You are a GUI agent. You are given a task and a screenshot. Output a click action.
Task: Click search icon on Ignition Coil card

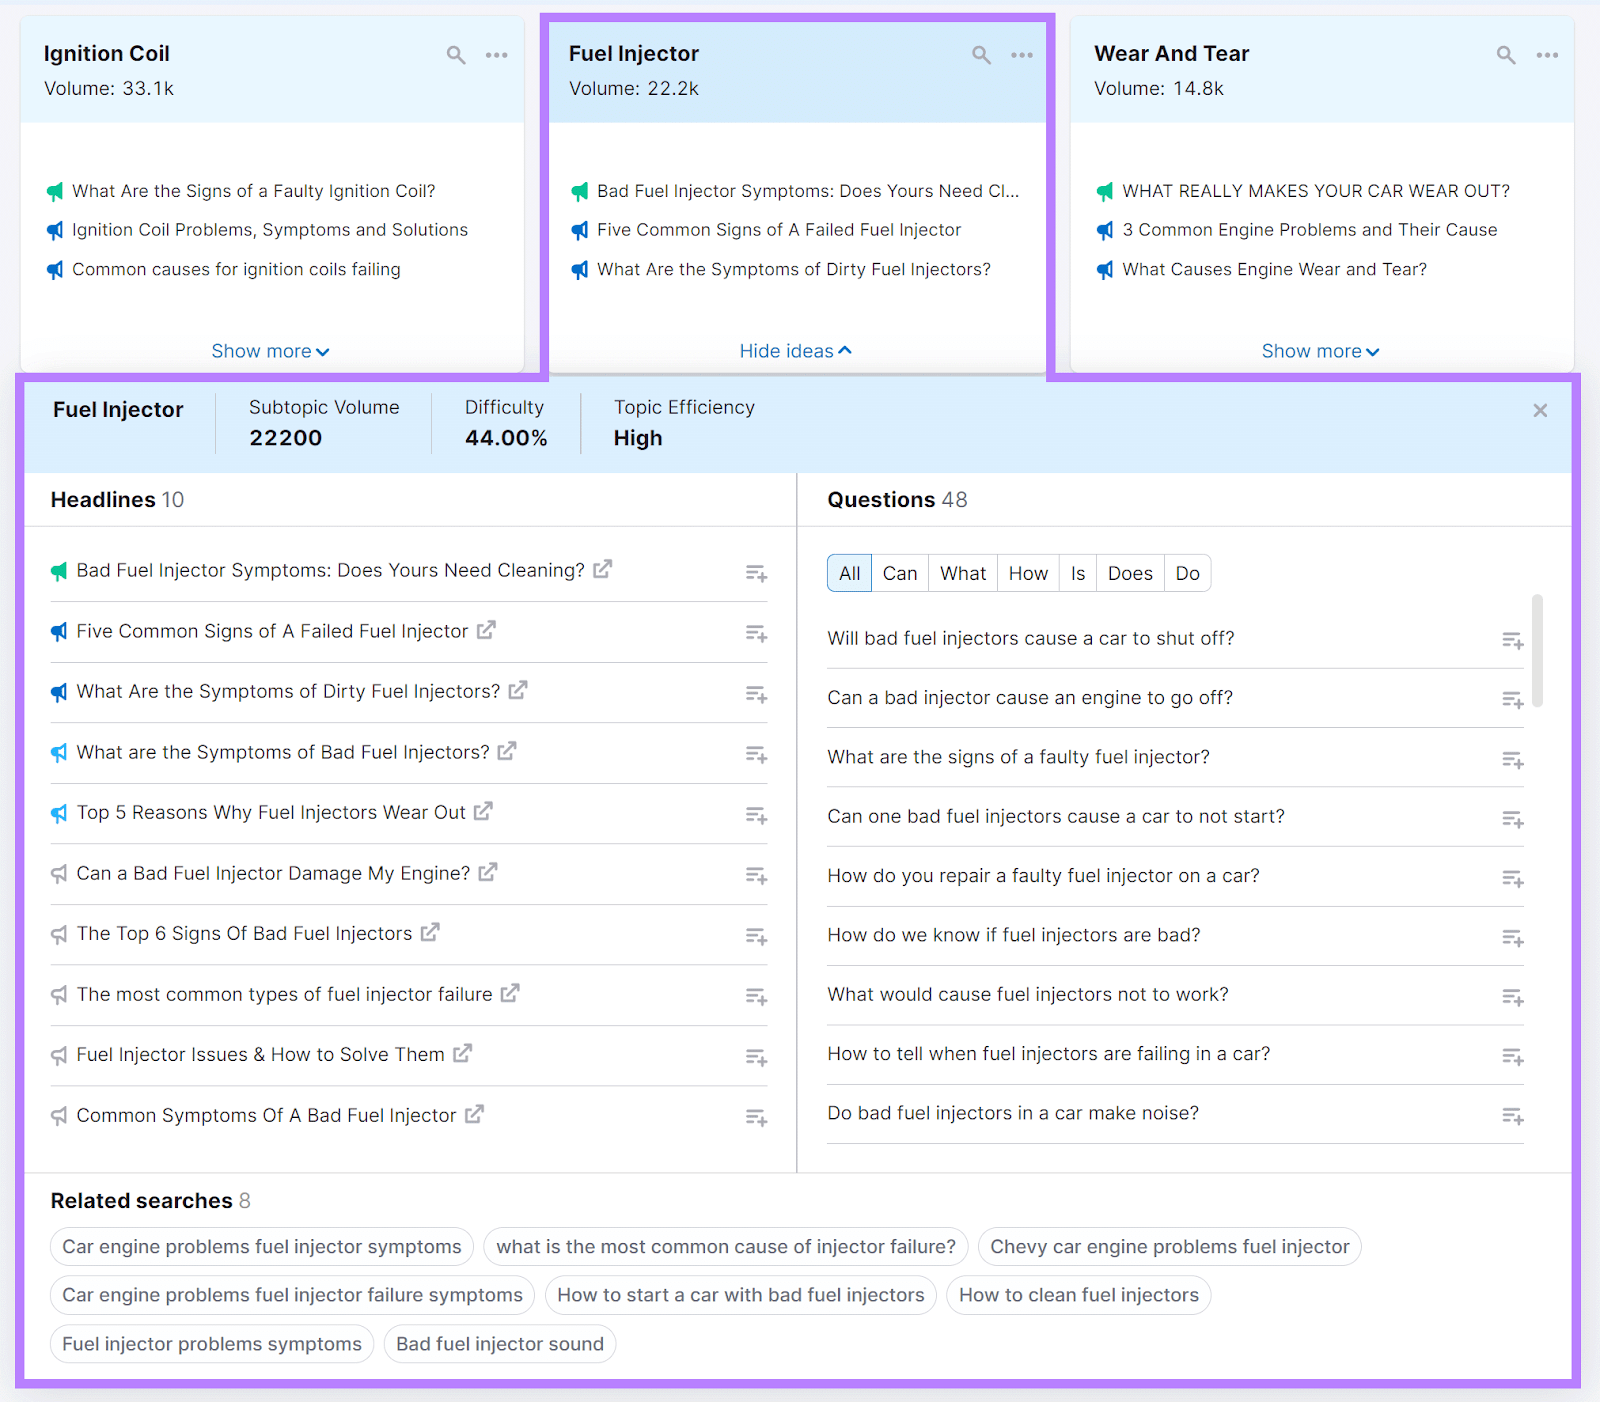(456, 55)
